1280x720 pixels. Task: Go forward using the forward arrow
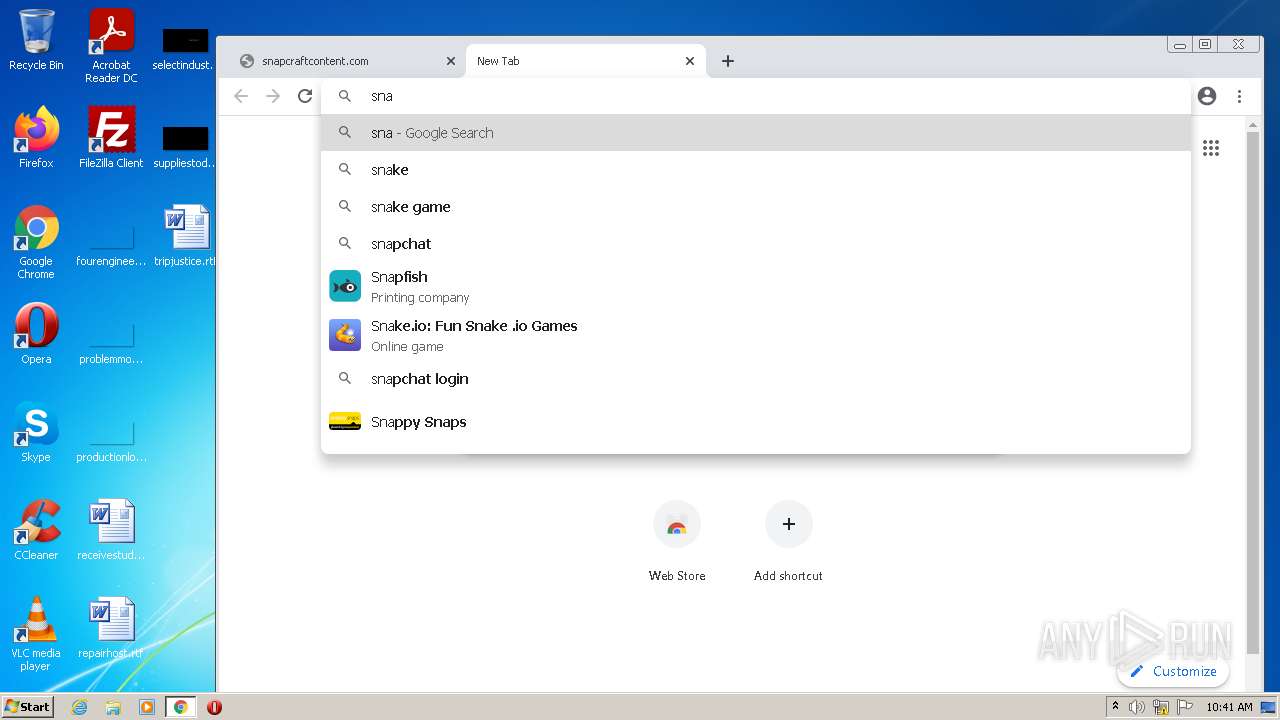point(273,96)
